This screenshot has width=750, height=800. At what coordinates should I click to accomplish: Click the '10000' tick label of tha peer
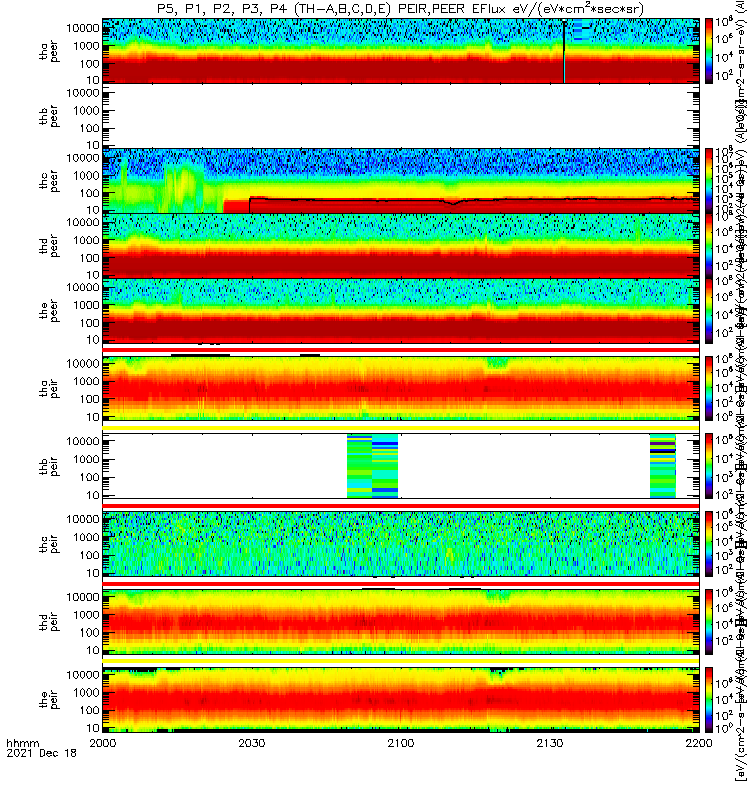pyautogui.click(x=83, y=28)
